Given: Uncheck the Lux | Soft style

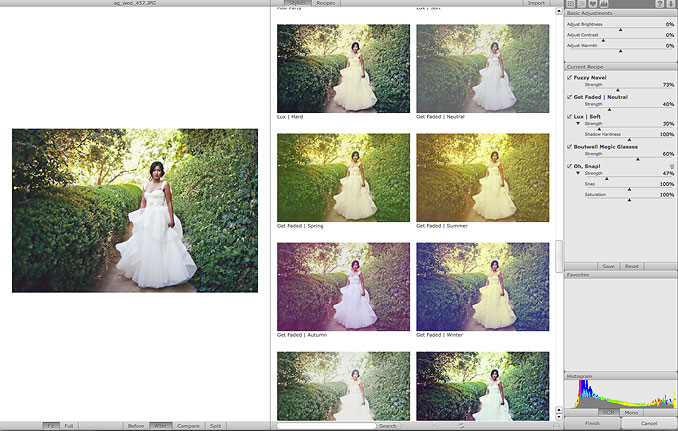Looking at the screenshot, I should (x=569, y=116).
